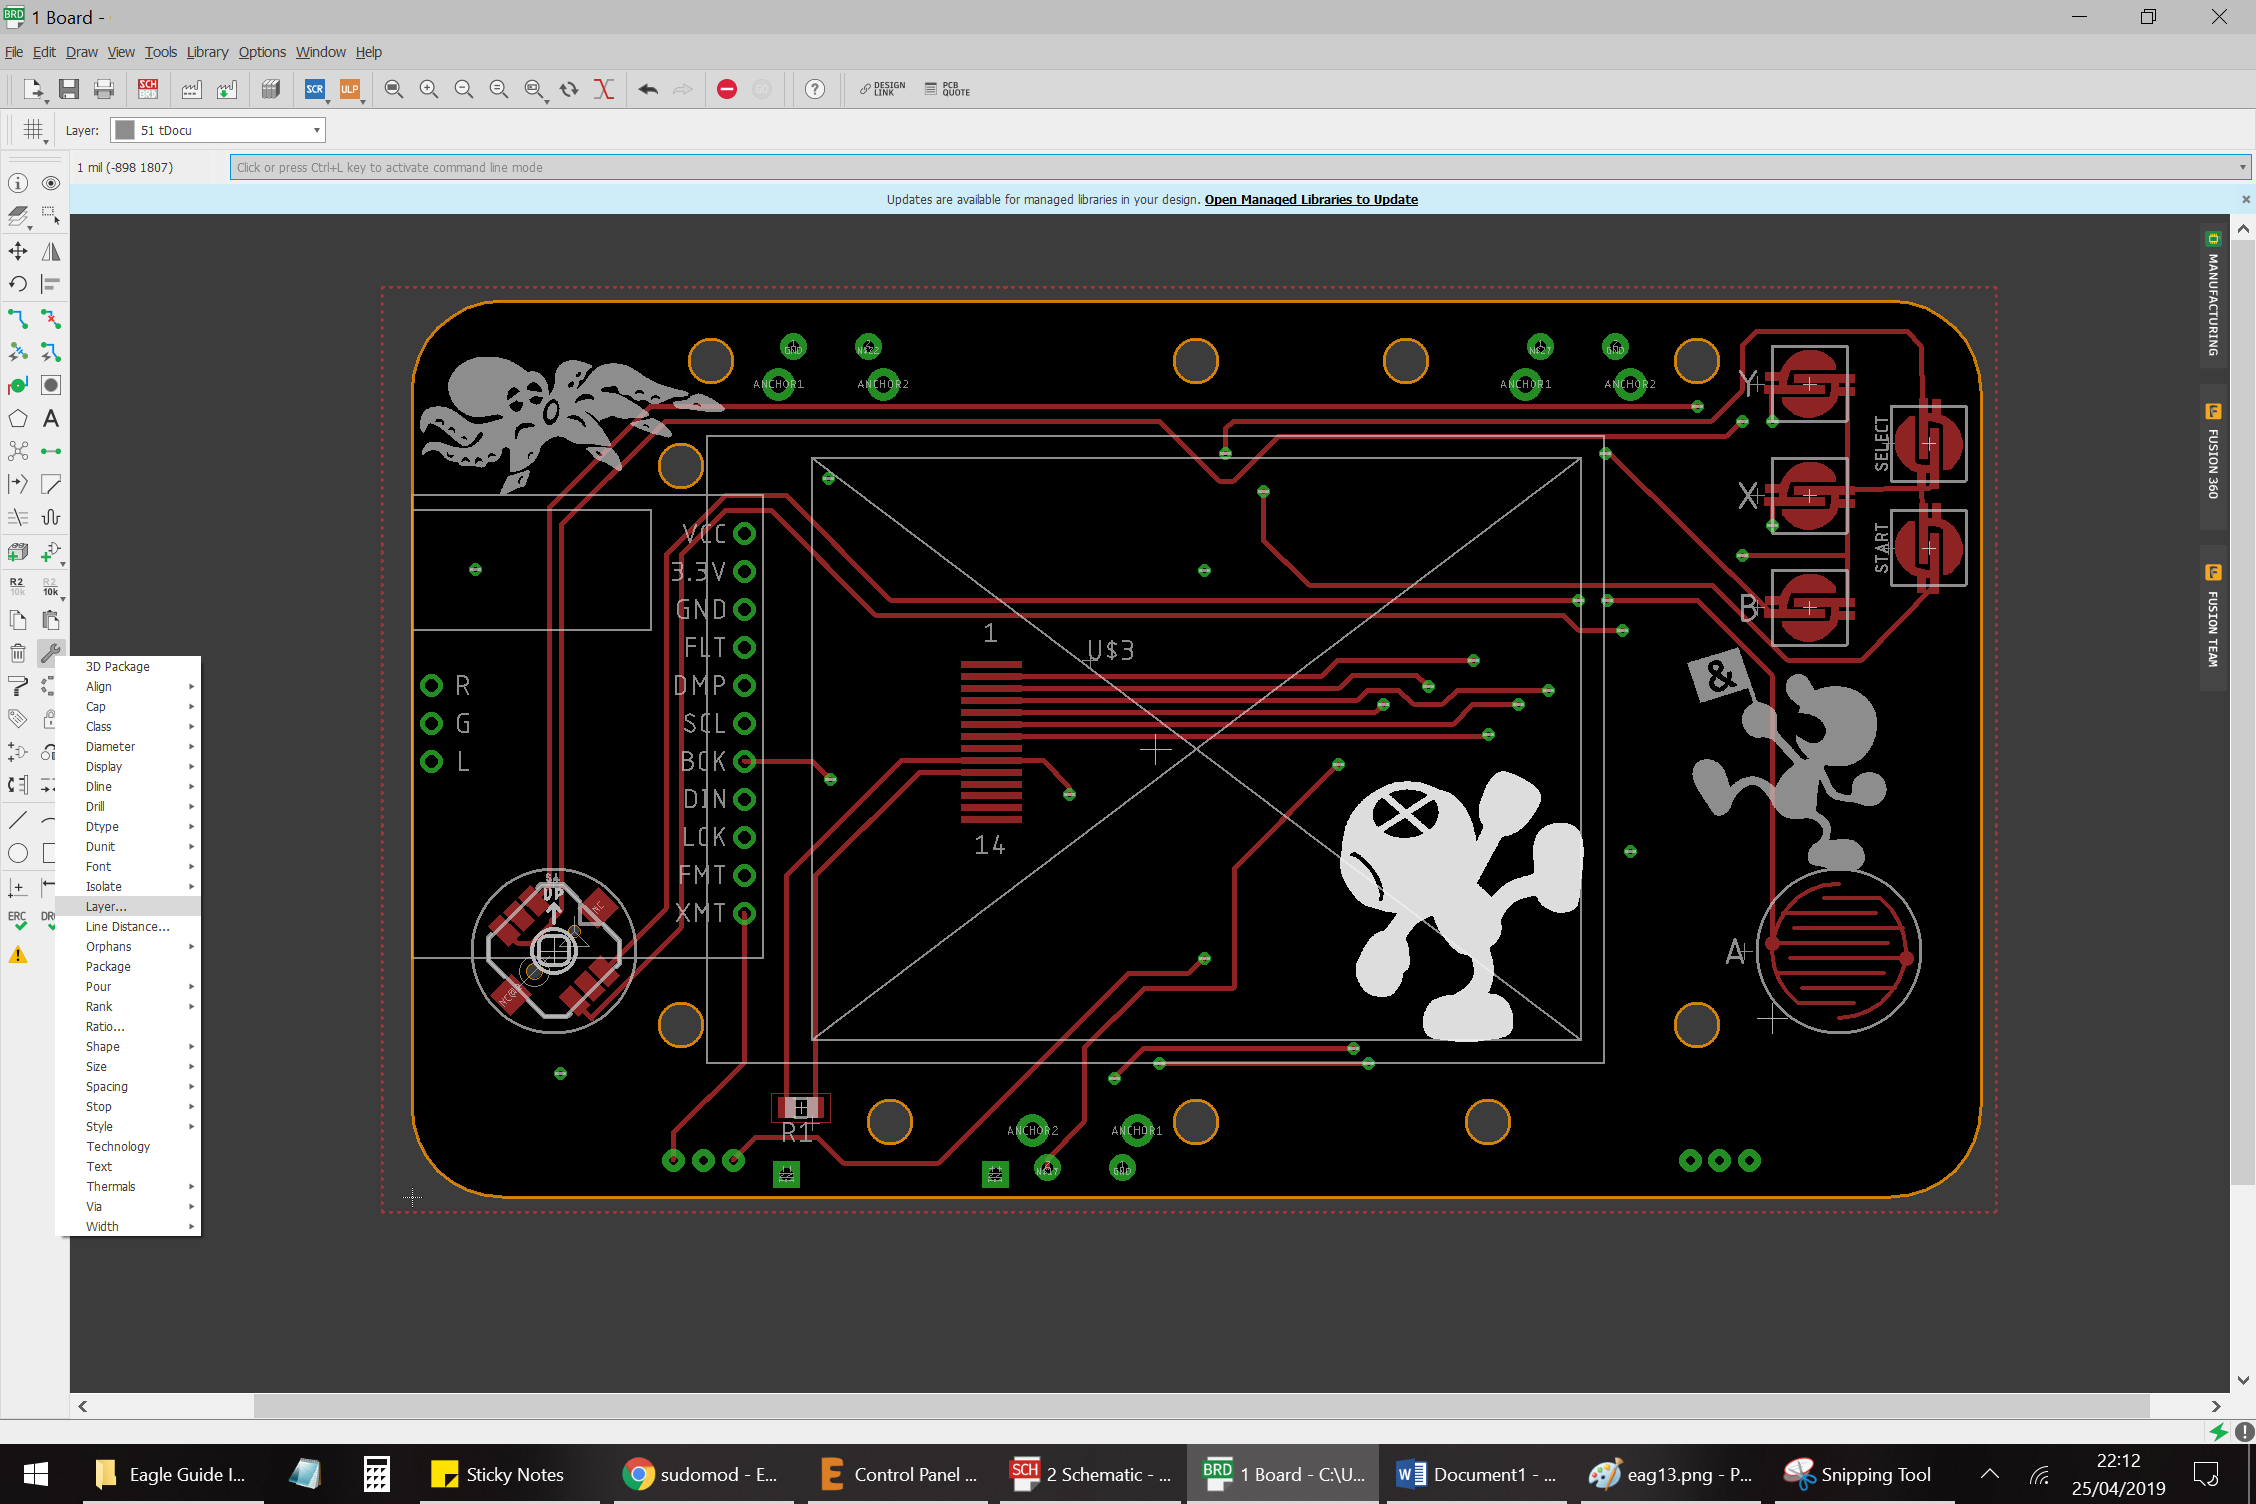This screenshot has height=1504, width=2256.
Task: Select the Paint roller tool
Action: [18, 686]
